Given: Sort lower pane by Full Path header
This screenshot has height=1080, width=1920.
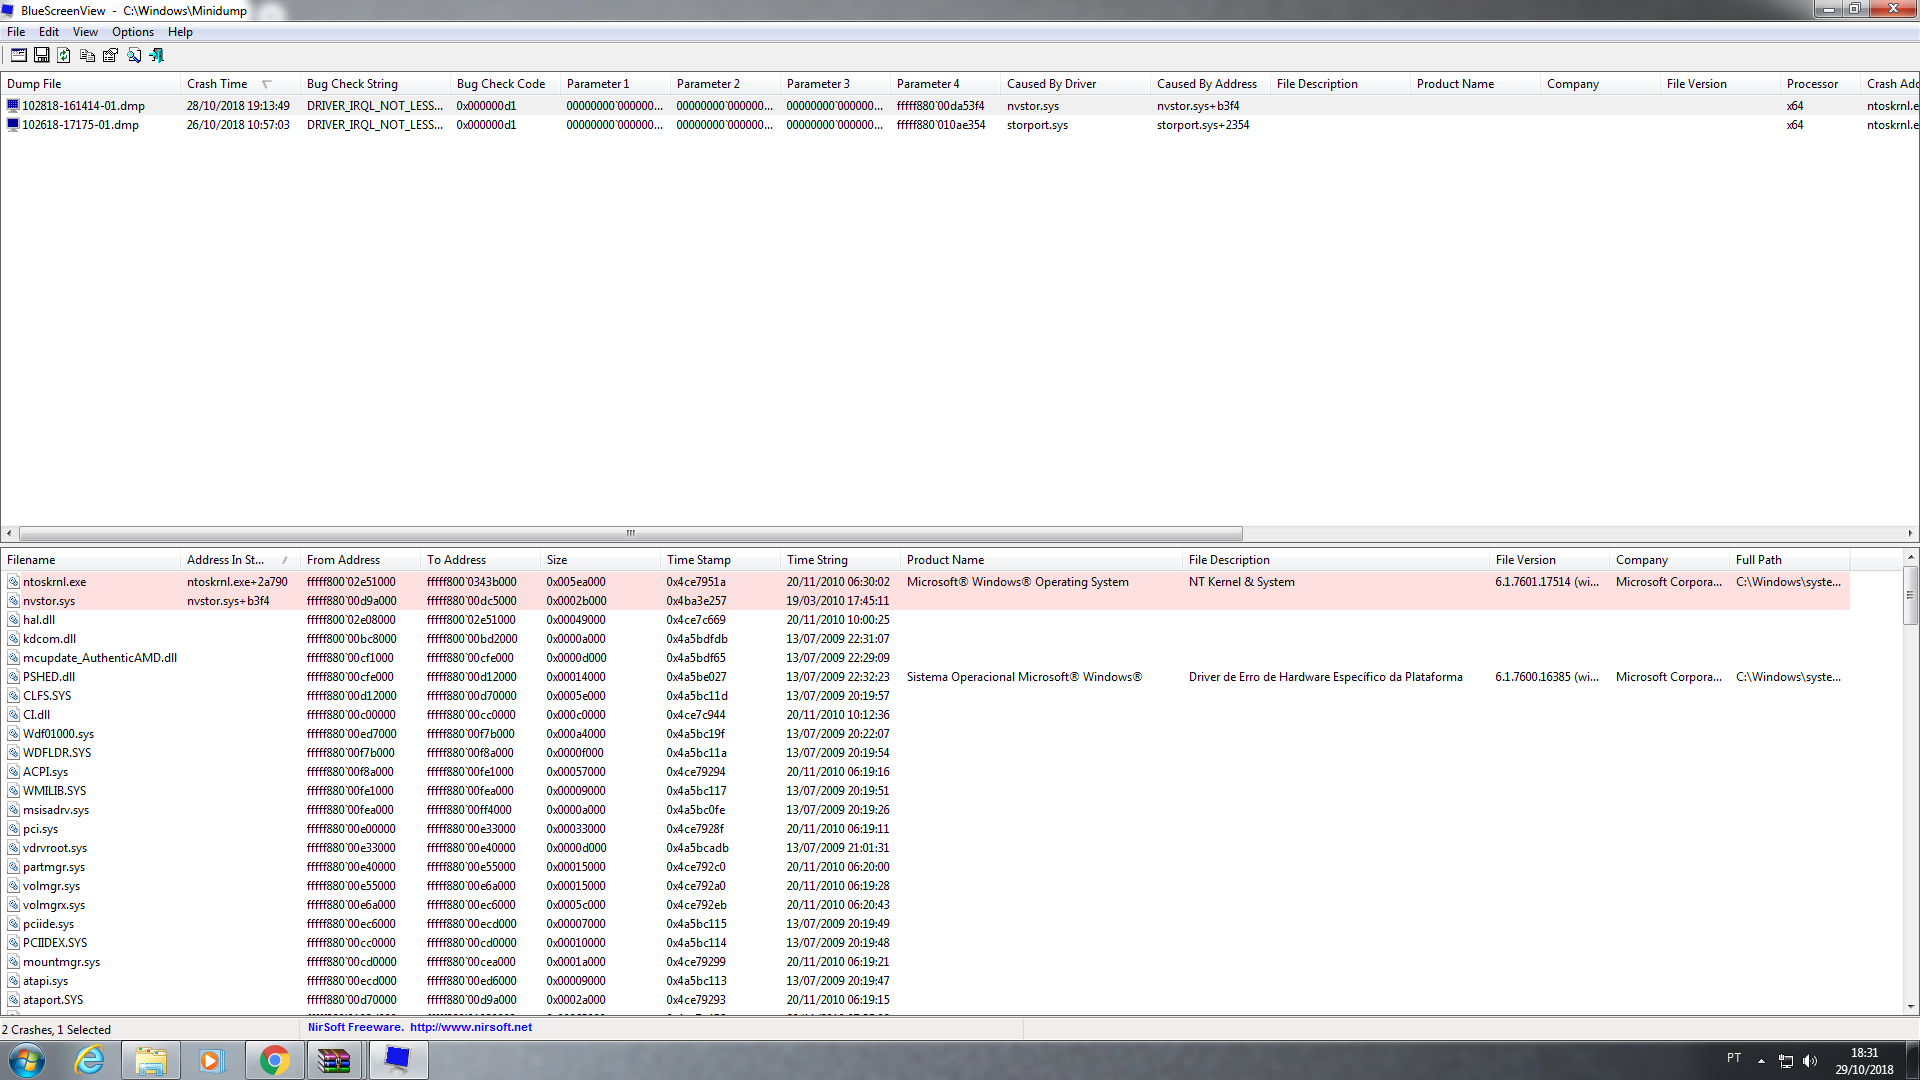Looking at the screenshot, I should coord(1790,560).
